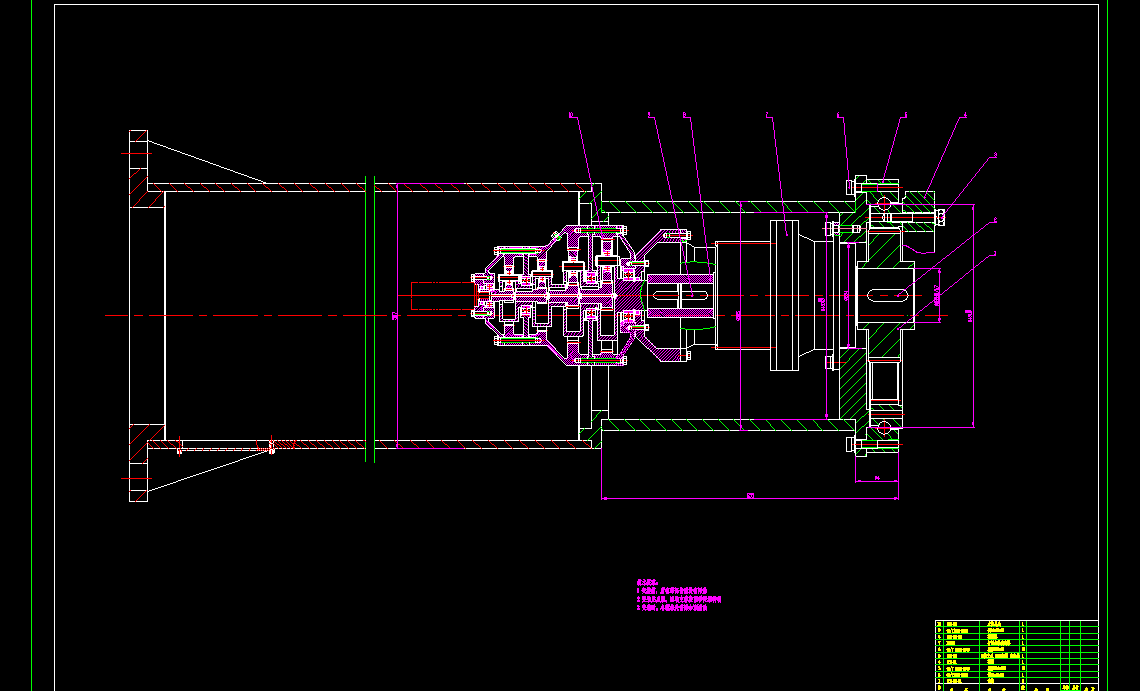Click the overall length dimension under the assembly
This screenshot has height=691, width=1140.
pos(750,497)
